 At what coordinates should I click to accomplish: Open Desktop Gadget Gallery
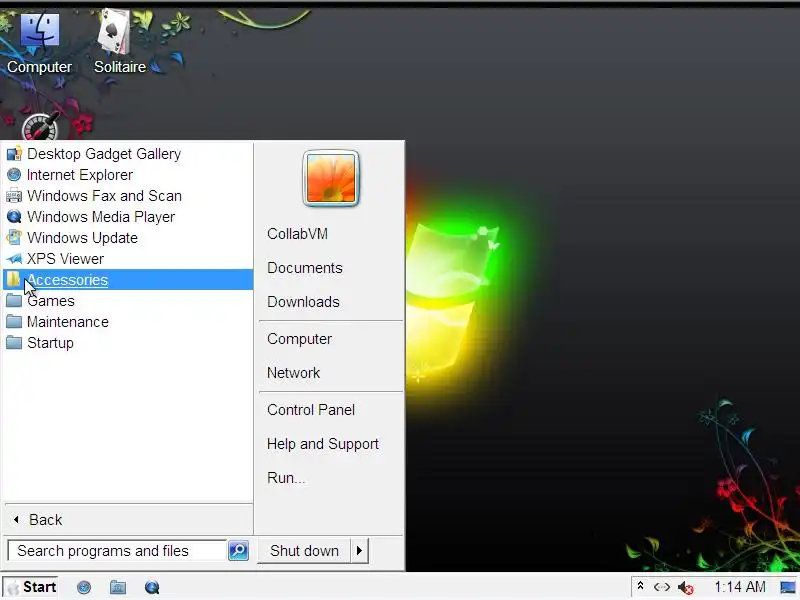point(128,154)
